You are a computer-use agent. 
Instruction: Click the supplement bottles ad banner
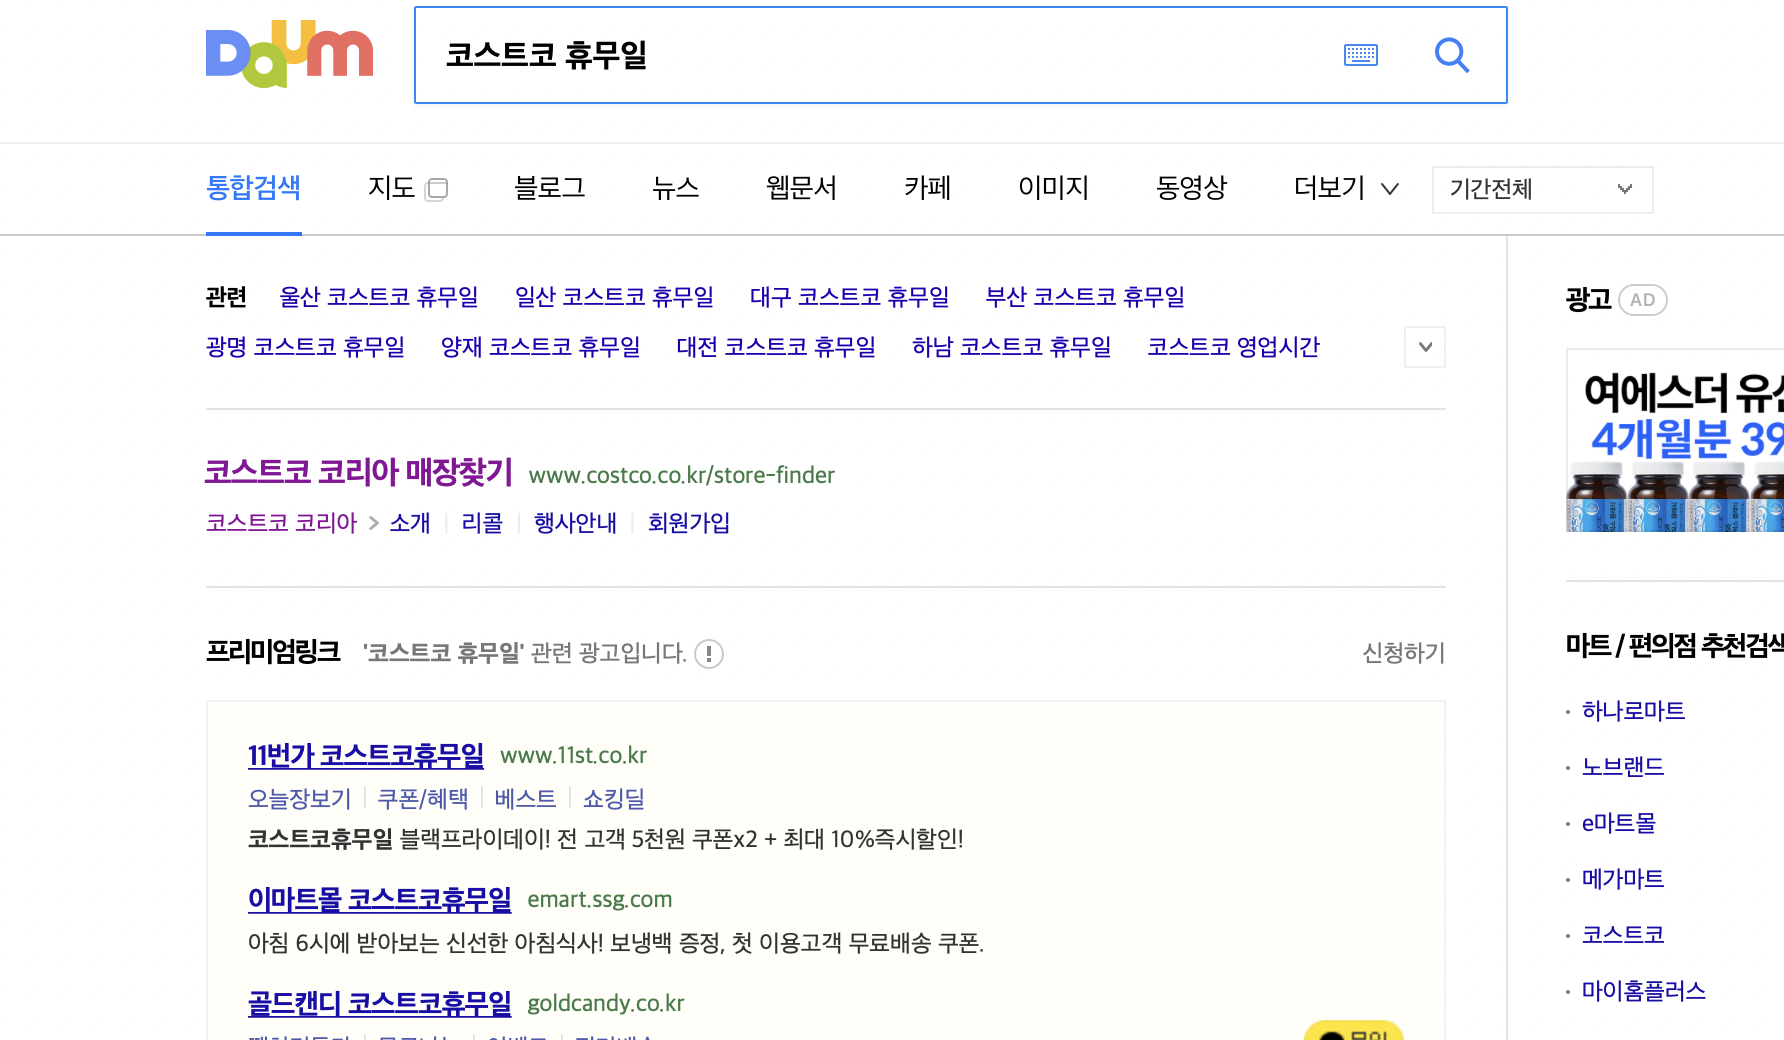[1675, 441]
